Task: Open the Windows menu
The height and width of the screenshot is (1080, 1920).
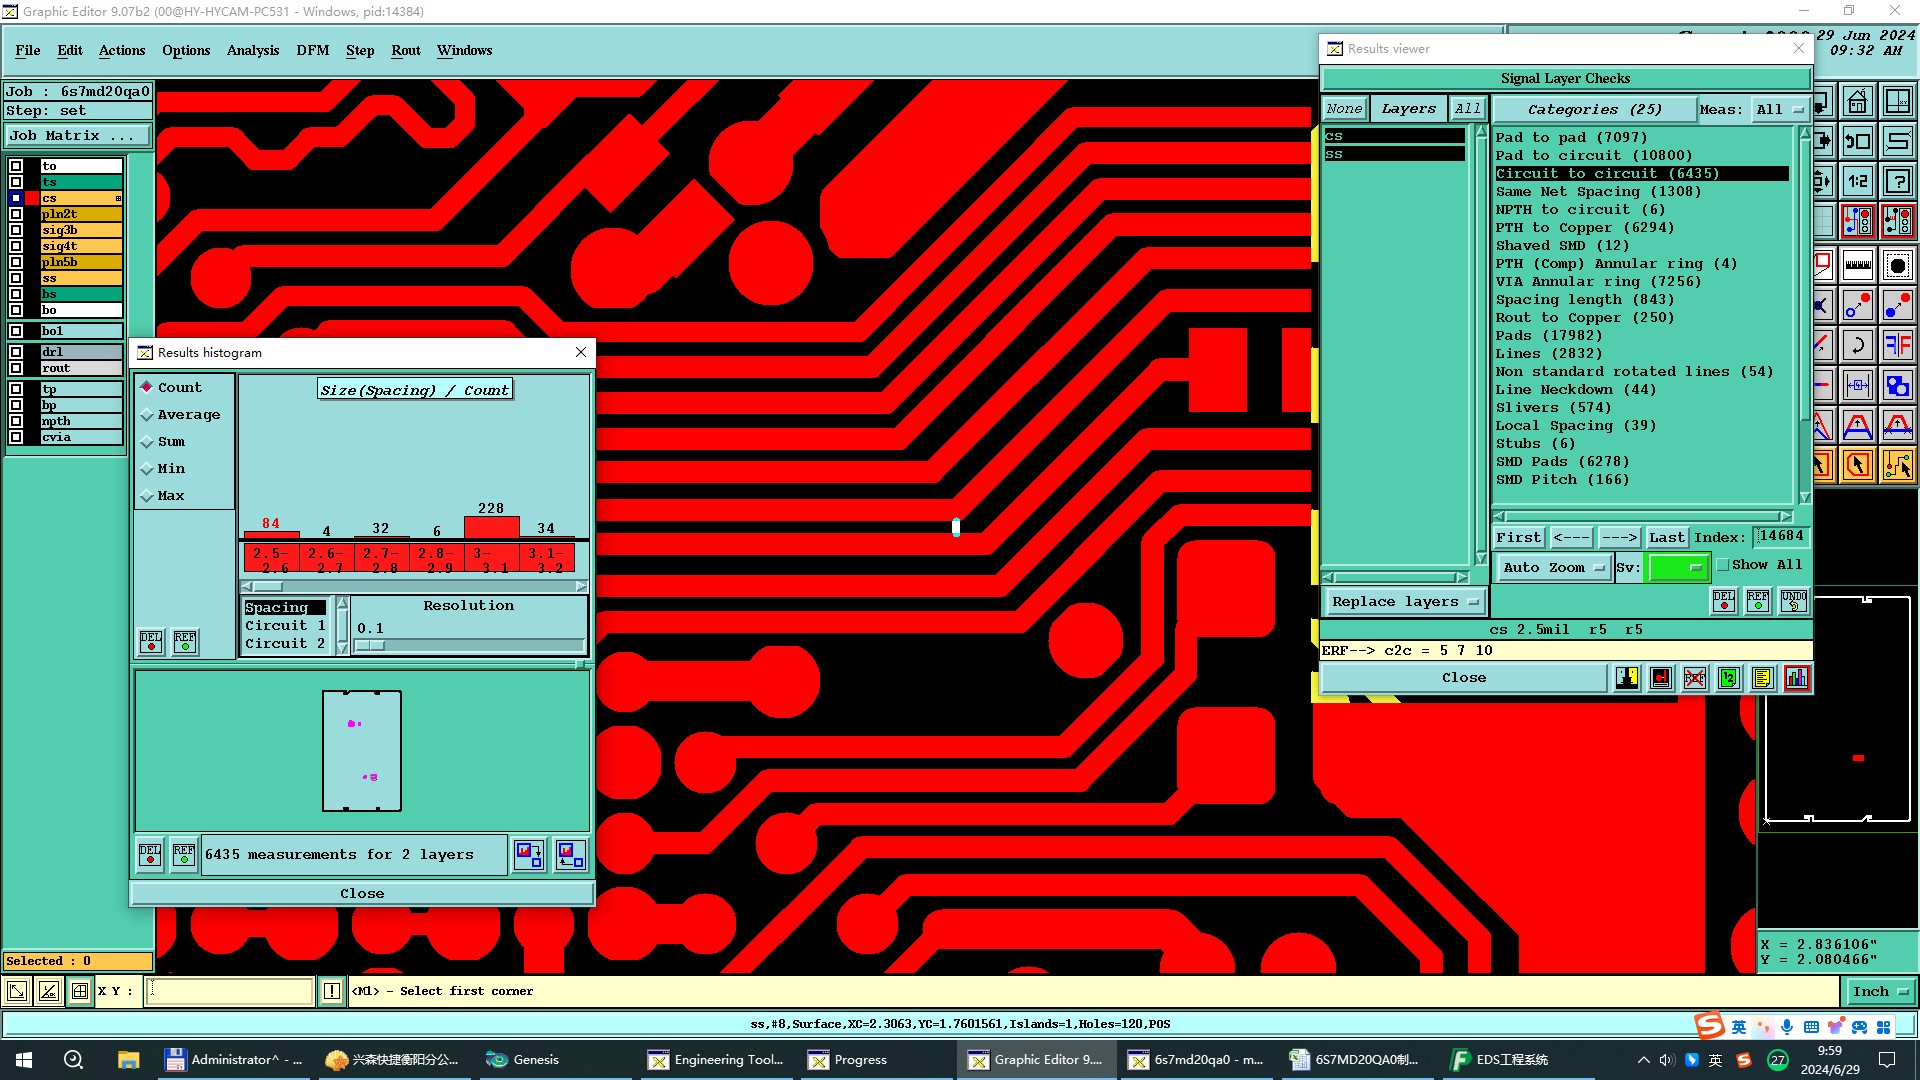Action: [465, 50]
